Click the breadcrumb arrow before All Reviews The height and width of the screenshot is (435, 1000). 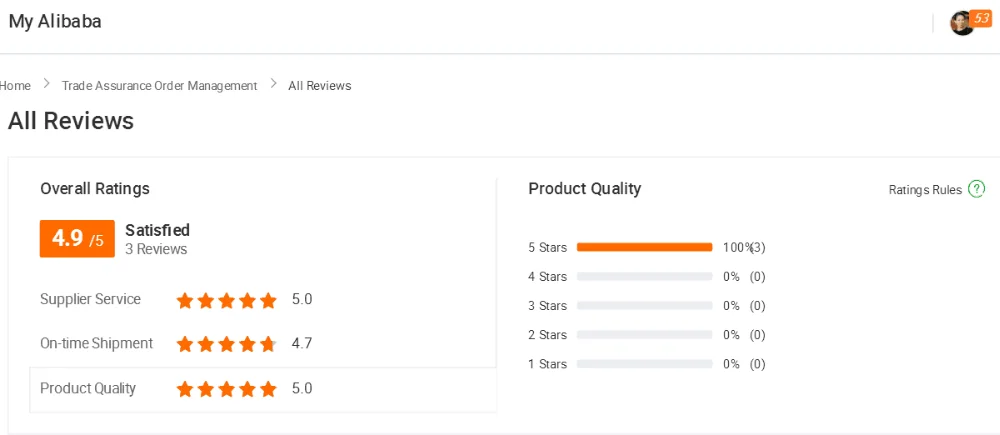[x=273, y=85]
